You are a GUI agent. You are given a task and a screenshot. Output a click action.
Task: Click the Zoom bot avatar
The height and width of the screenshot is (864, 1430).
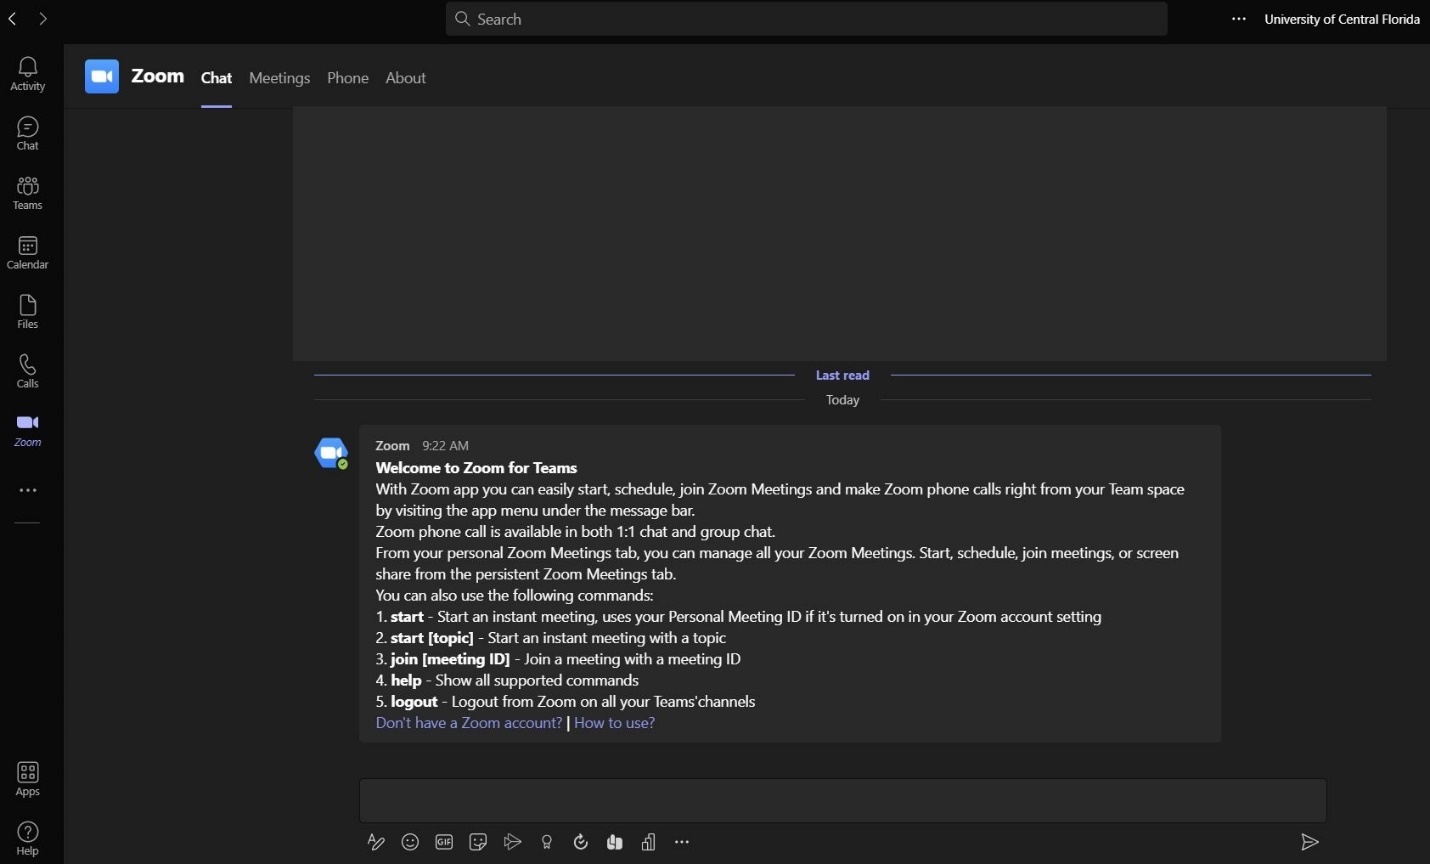pos(331,453)
